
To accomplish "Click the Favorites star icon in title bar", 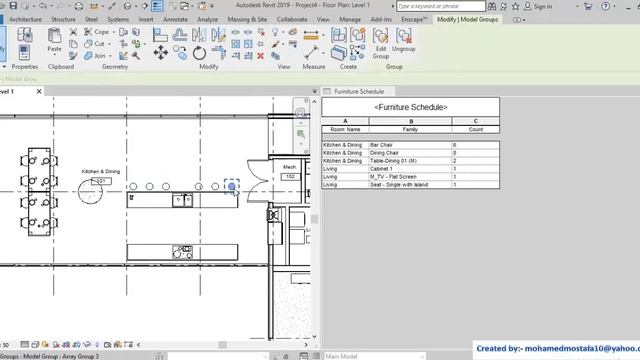I will click(516, 6).
